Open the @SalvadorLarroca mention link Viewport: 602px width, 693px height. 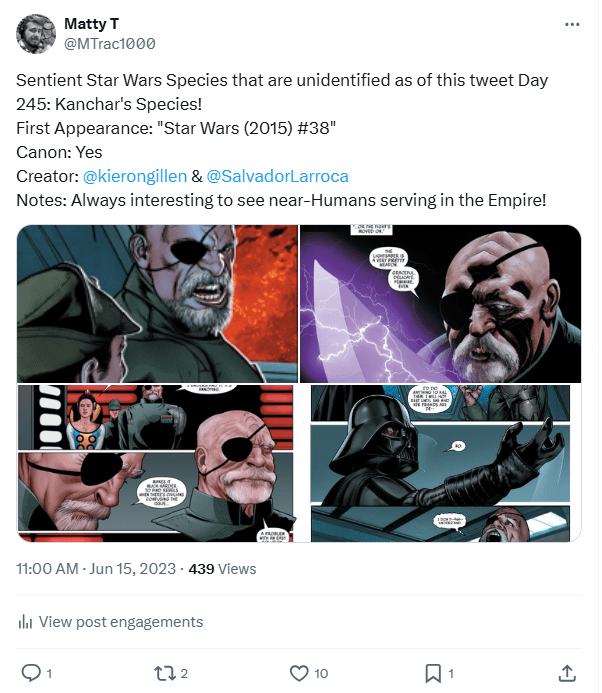(x=277, y=176)
